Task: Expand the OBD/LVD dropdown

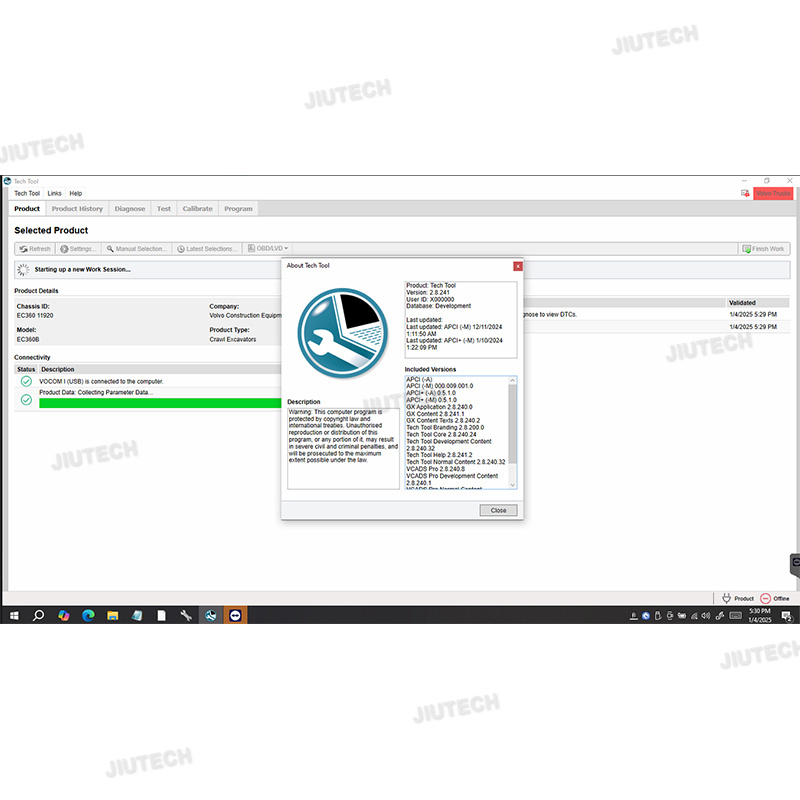Action: [268, 249]
